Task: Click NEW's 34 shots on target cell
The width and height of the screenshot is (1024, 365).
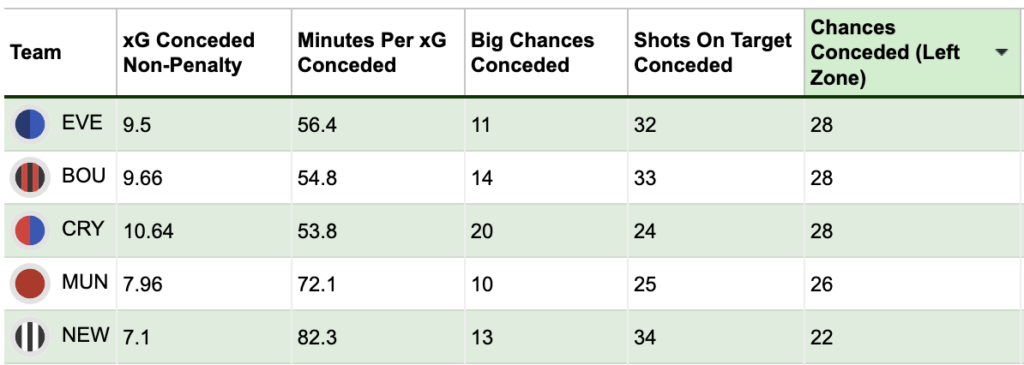Action: pyautogui.click(x=645, y=338)
